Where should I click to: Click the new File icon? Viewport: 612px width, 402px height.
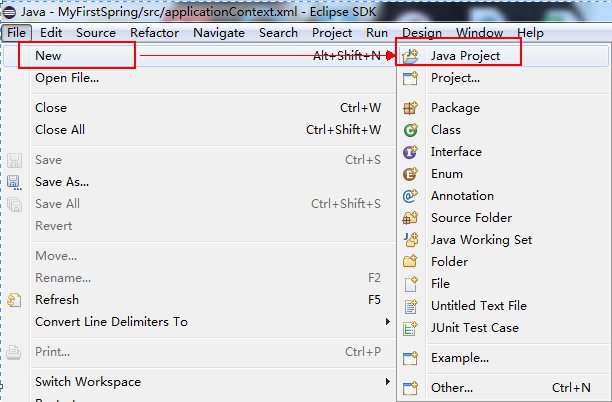[x=410, y=284]
